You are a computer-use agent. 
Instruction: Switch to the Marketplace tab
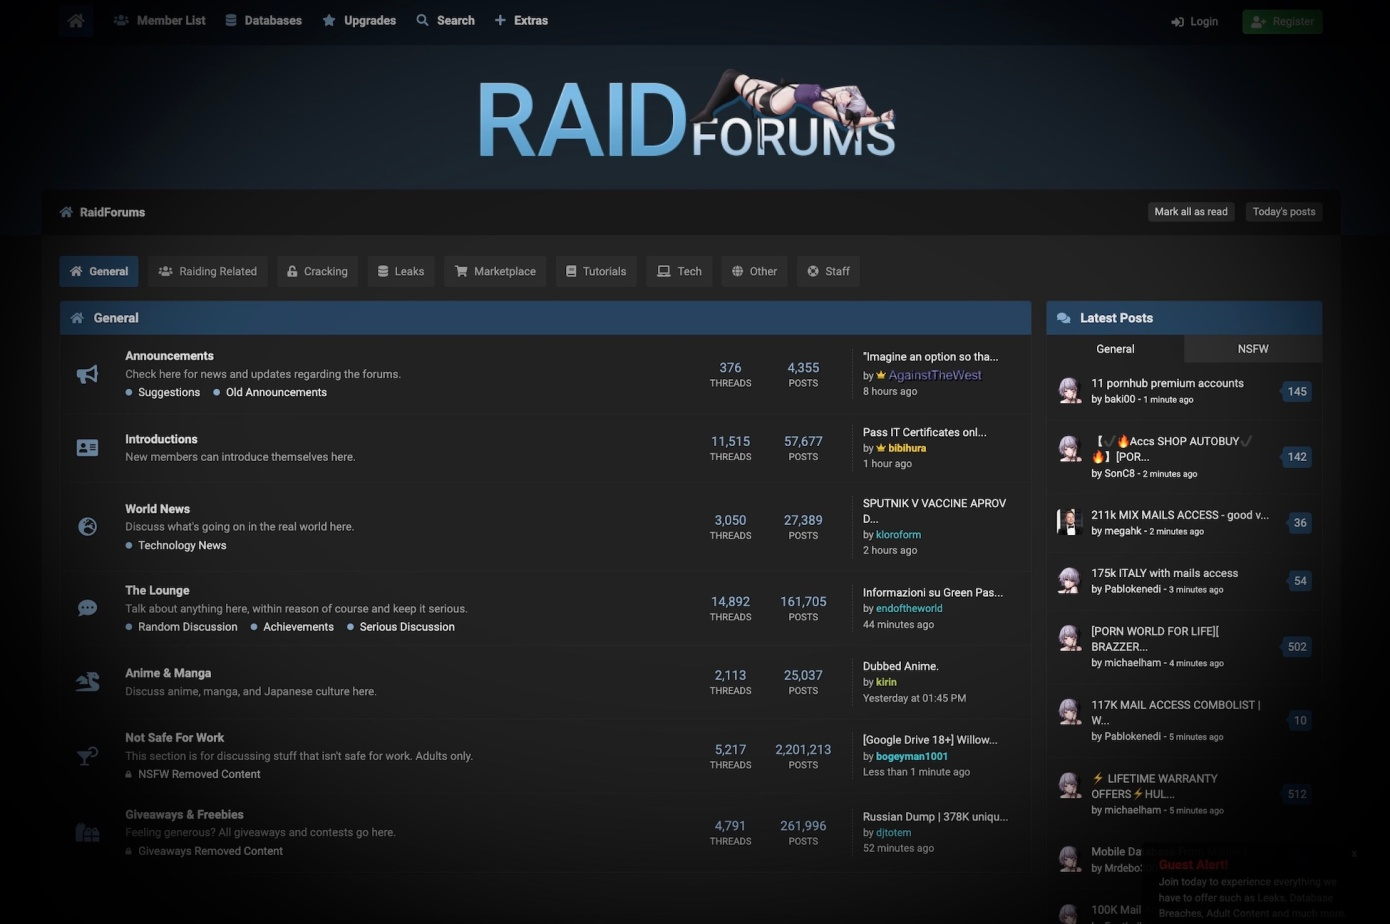click(x=495, y=271)
